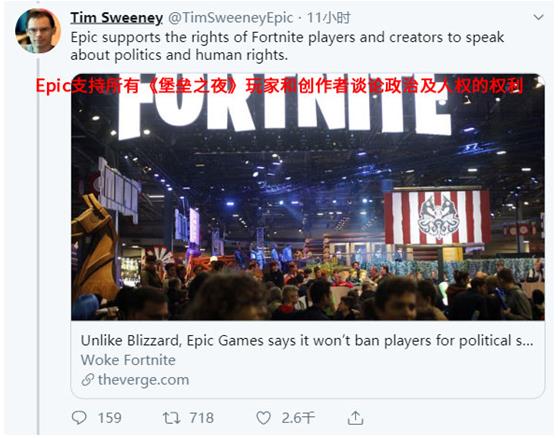Screen dimensions: 558x438
Task: View the 159 replies count
Action: click(x=110, y=418)
